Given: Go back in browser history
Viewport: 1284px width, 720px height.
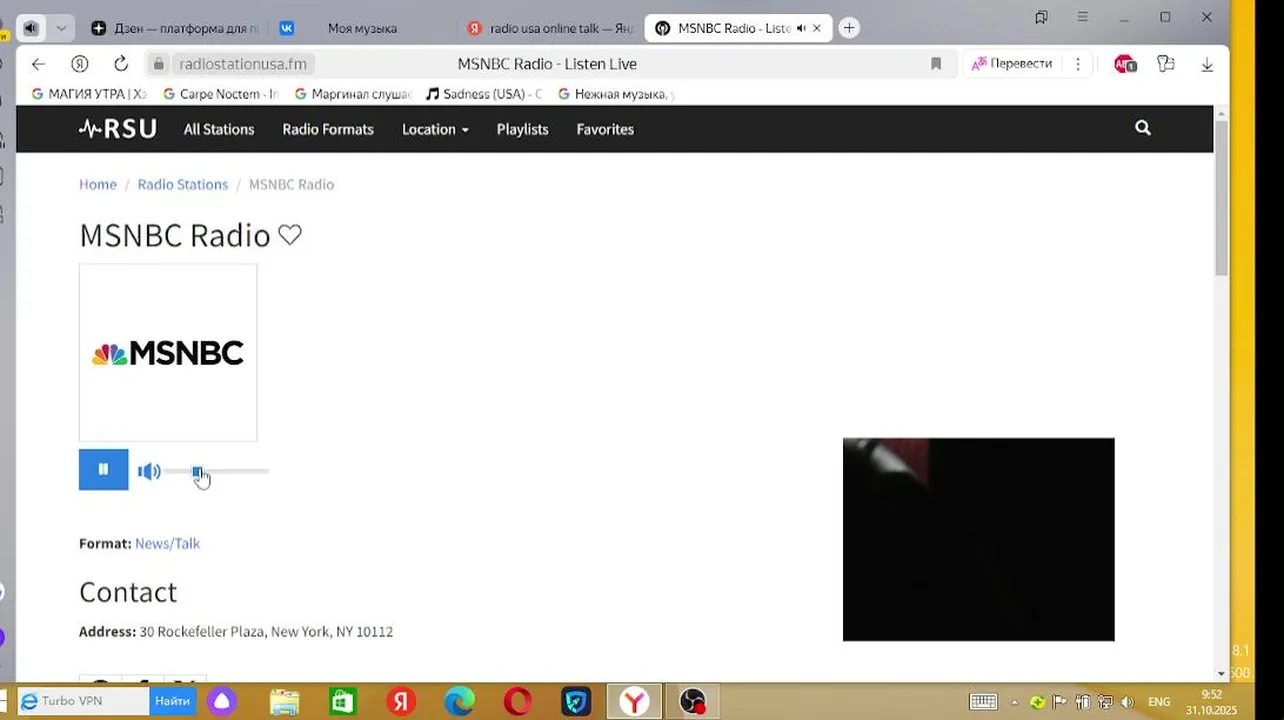Looking at the screenshot, I should point(38,64).
